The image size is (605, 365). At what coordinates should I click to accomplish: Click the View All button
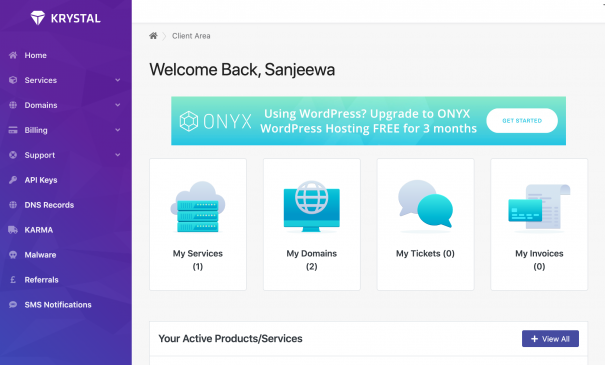550,339
